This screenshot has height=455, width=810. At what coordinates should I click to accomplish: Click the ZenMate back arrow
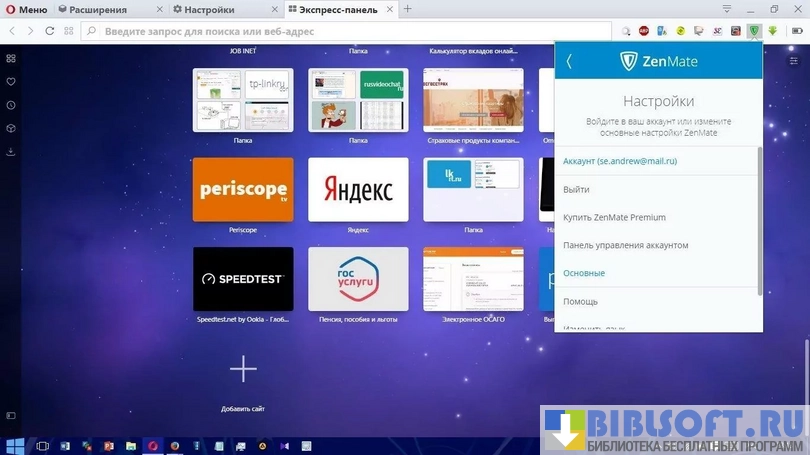(x=569, y=62)
